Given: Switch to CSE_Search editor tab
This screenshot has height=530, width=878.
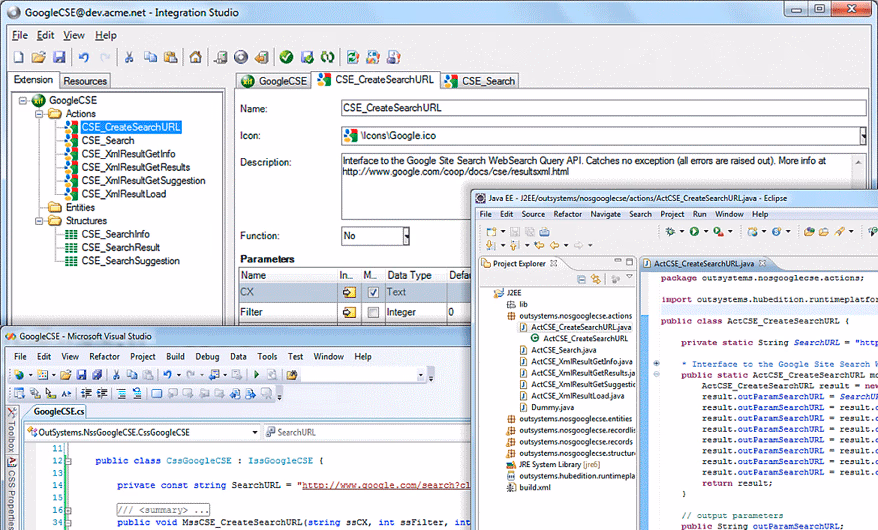Looking at the screenshot, I should click(x=479, y=81).
